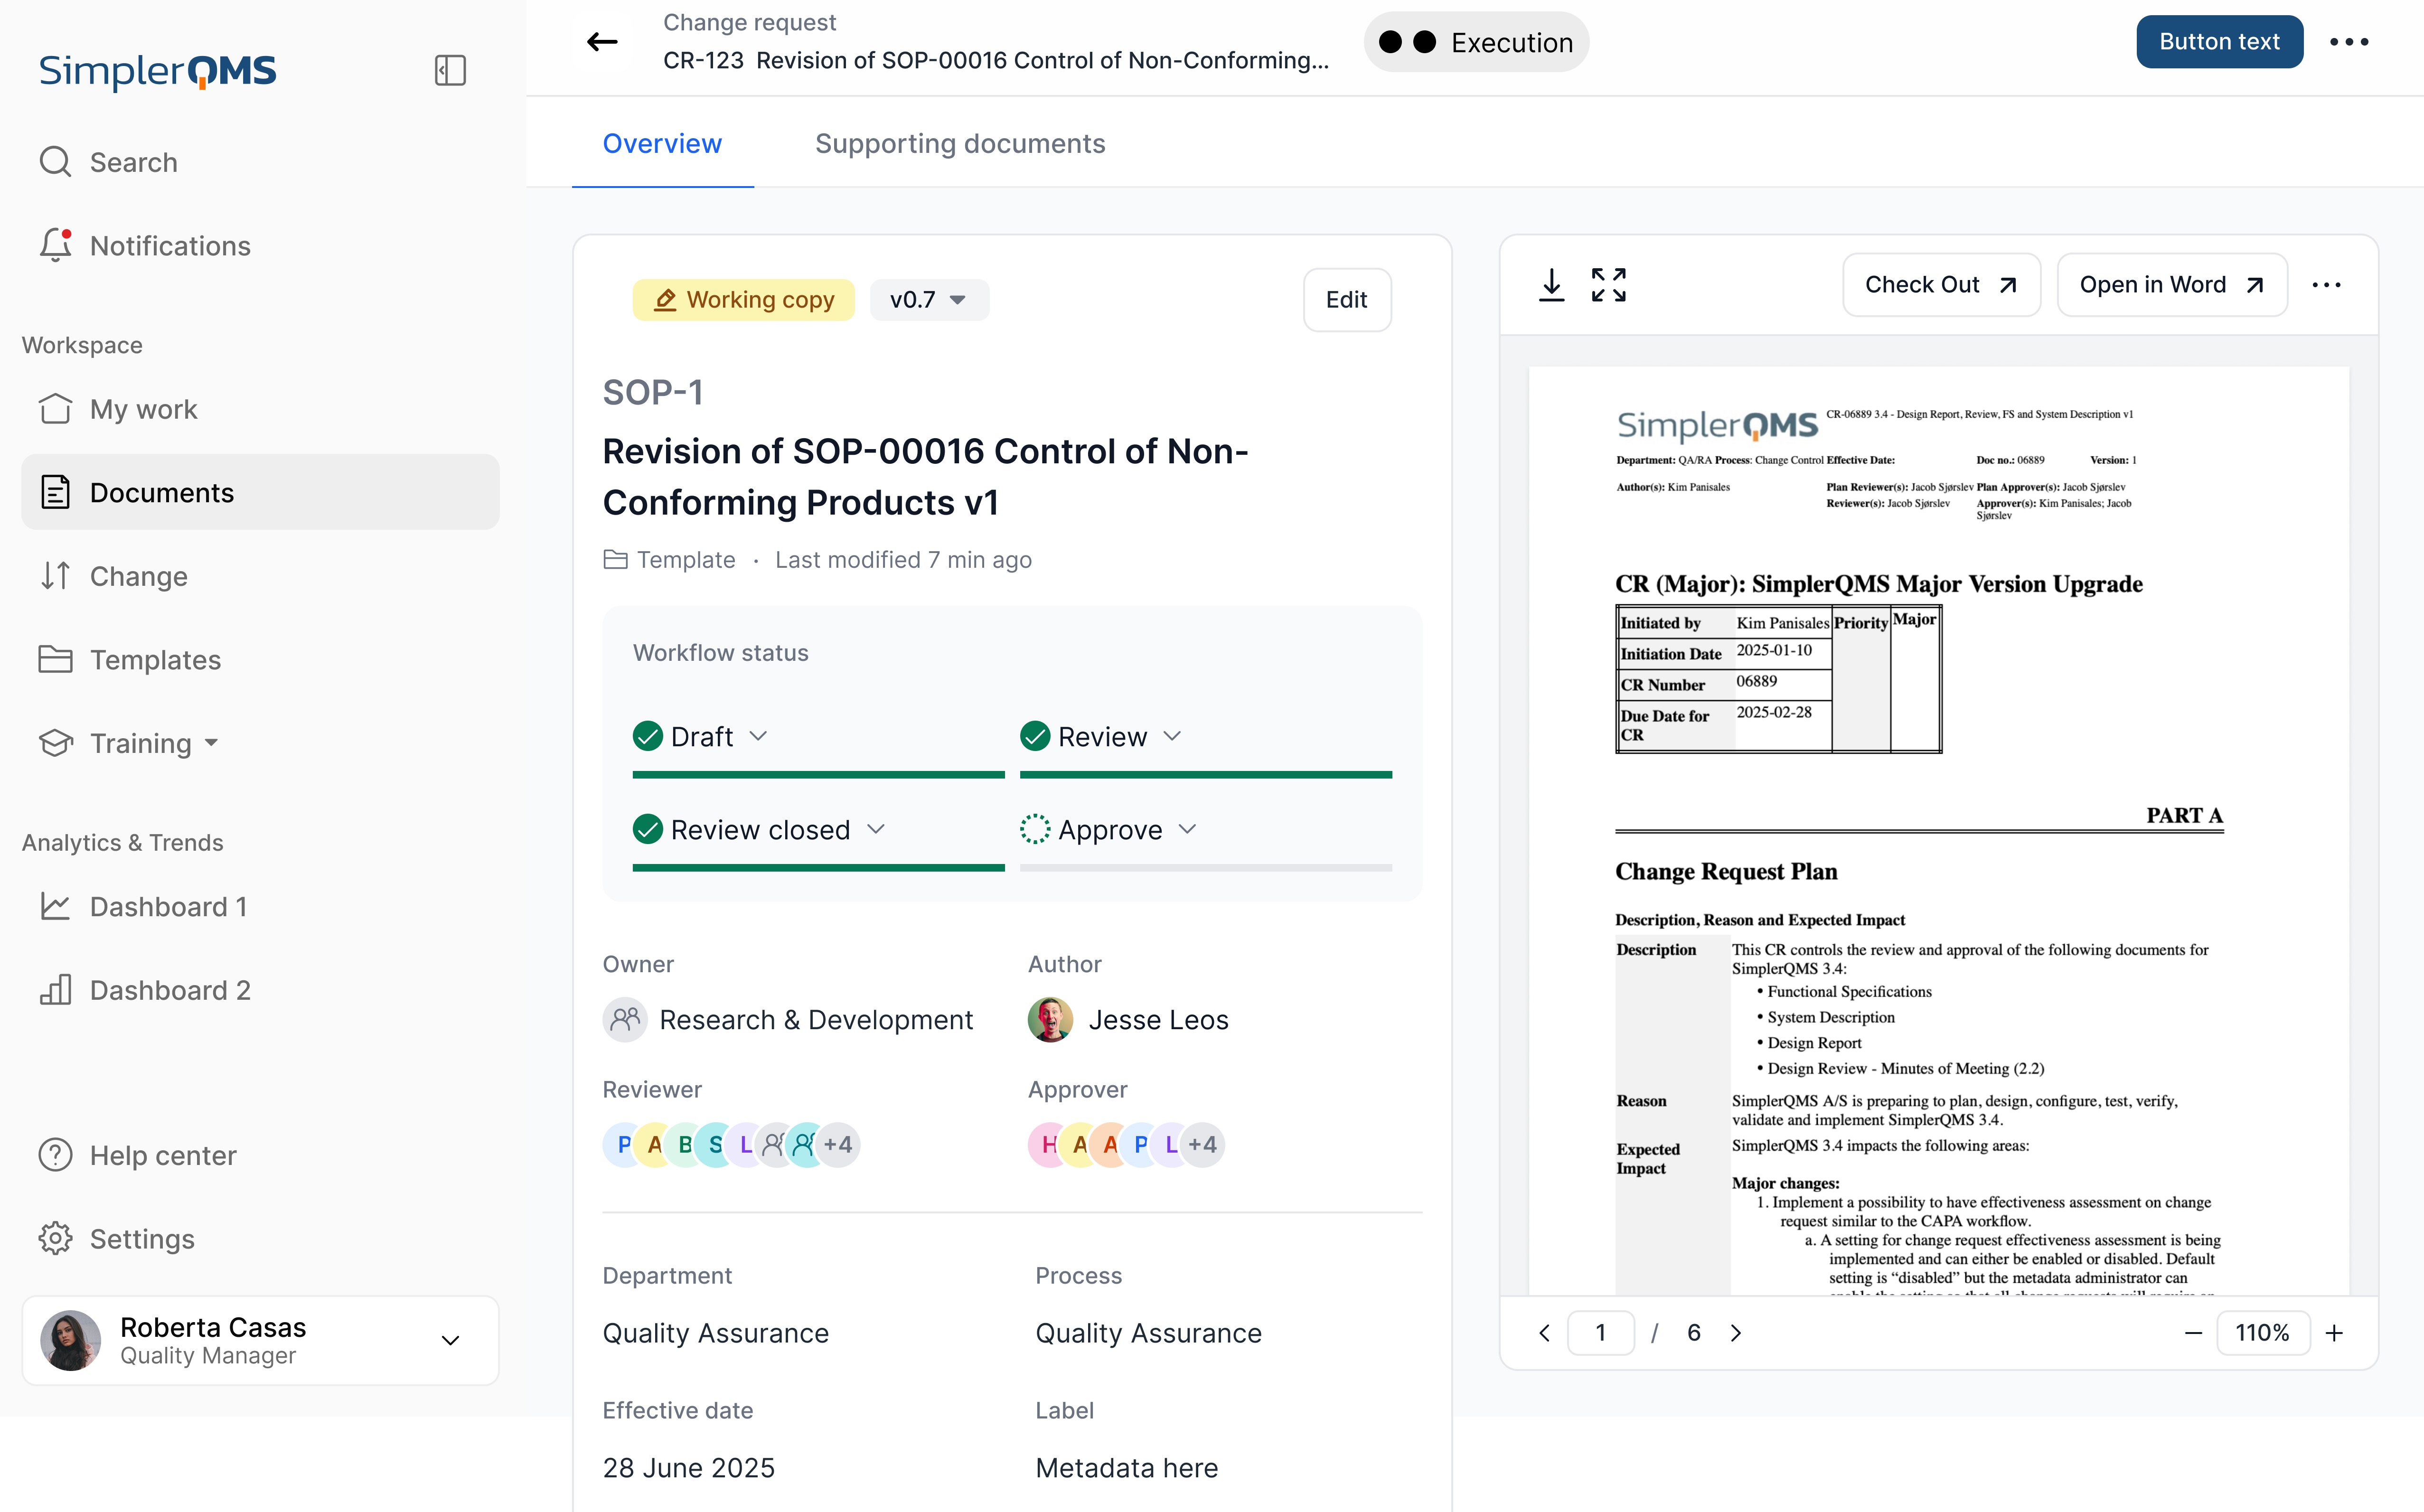Download the document using the download icon
Screen dimensions: 2424x1512
coord(1551,285)
